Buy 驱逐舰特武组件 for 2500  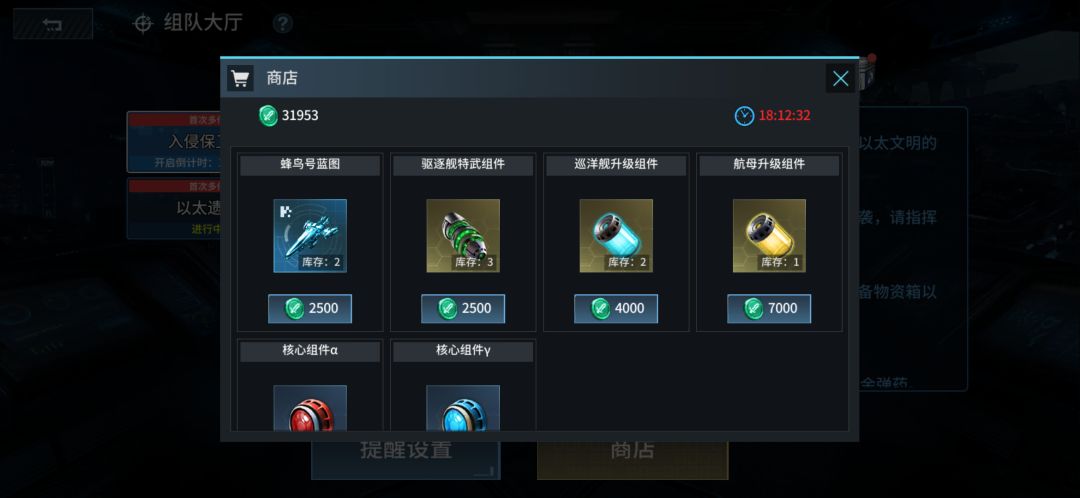(463, 309)
